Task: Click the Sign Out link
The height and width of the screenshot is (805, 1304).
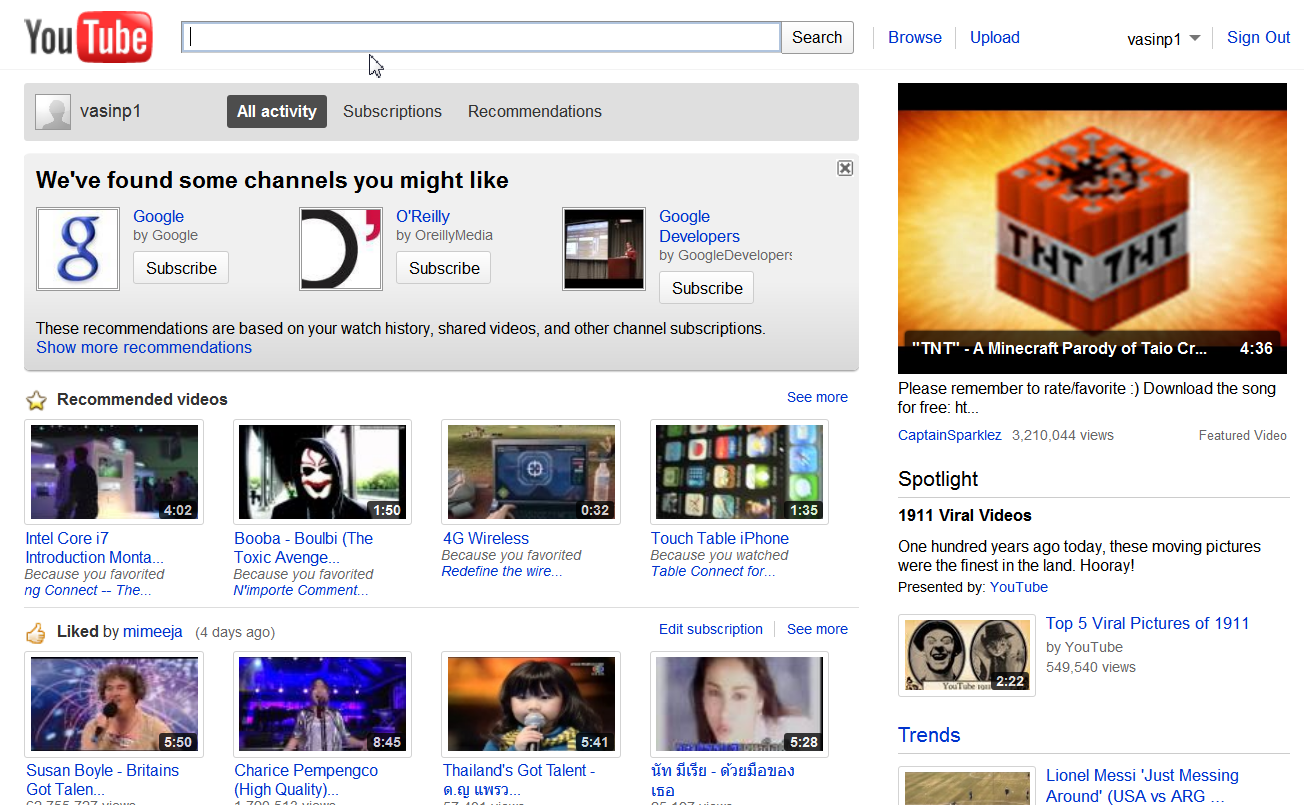Action: pyautogui.click(x=1258, y=37)
